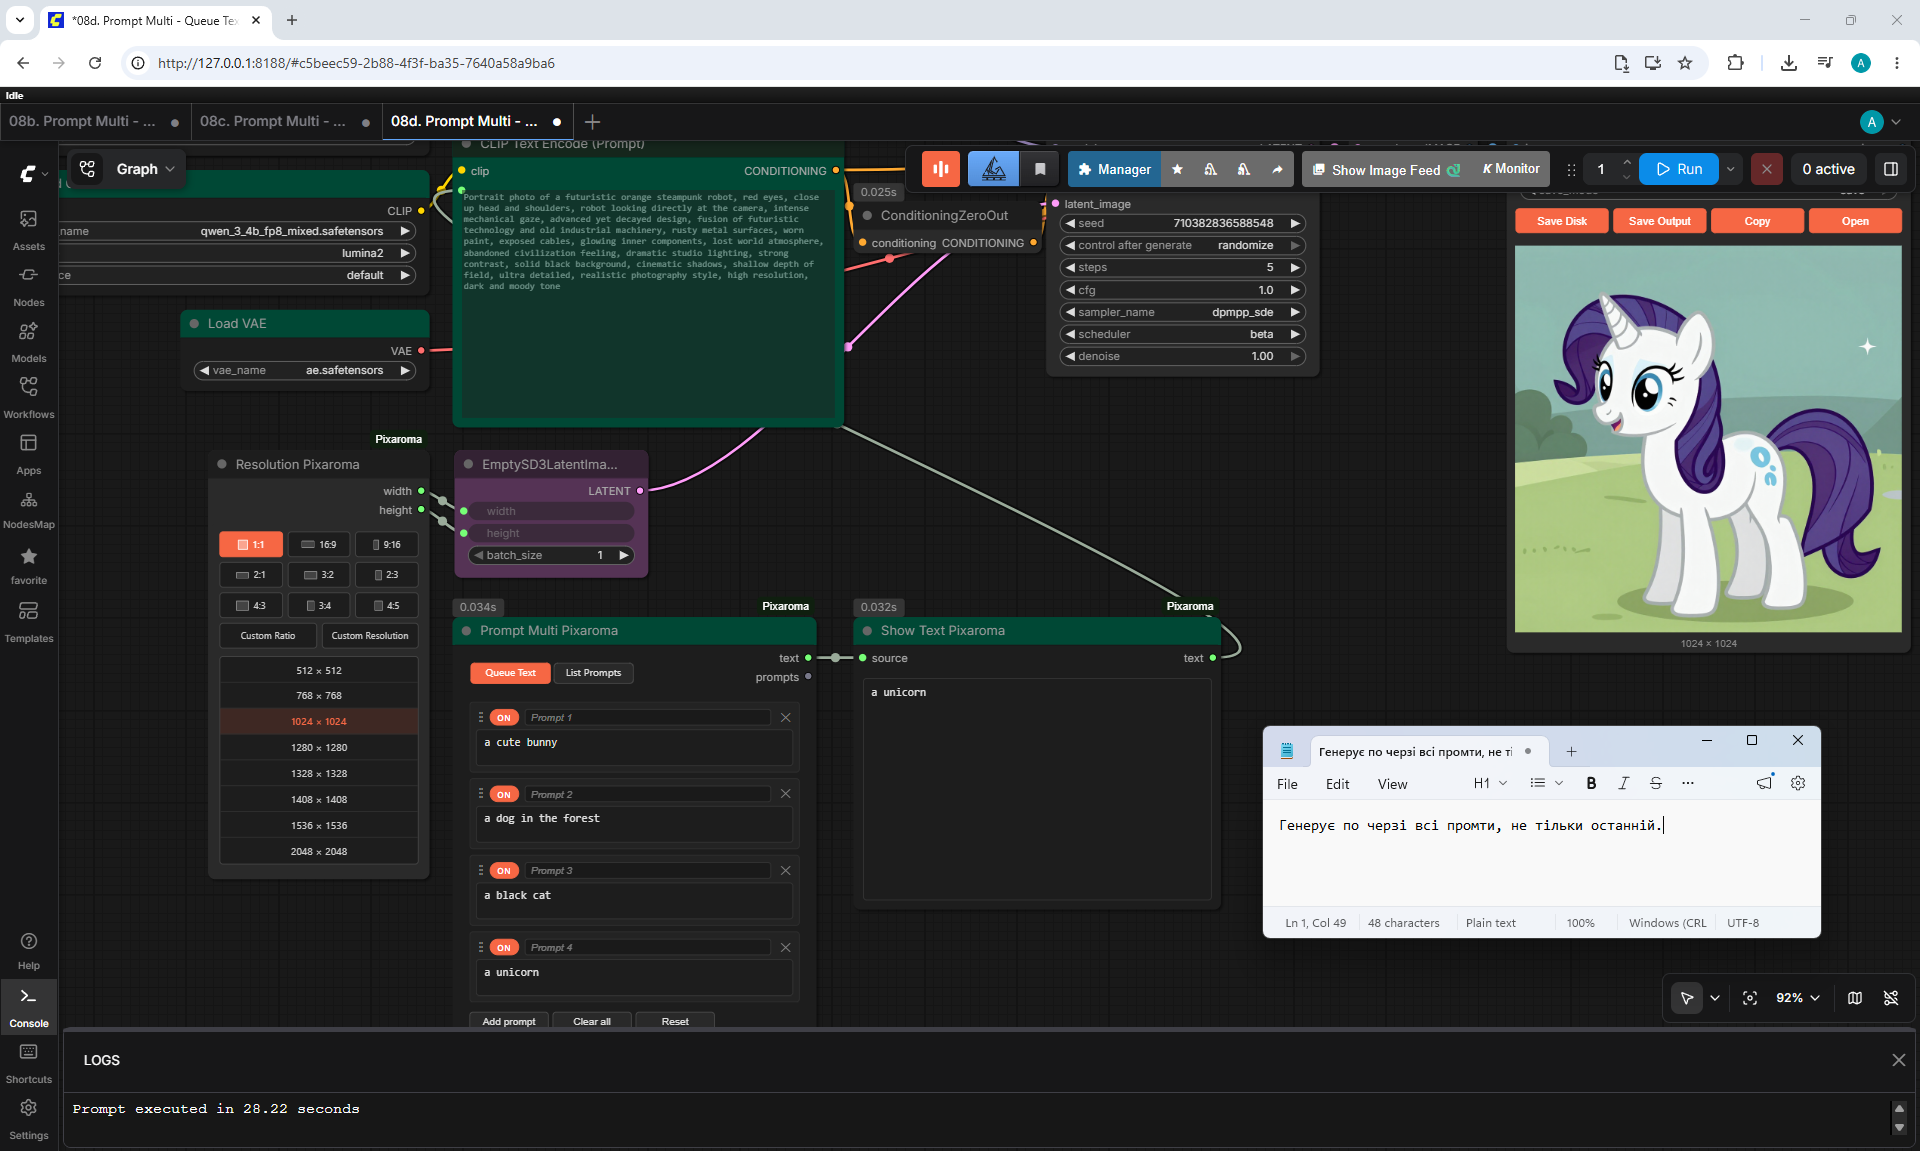This screenshot has width=1920, height=1151.
Task: Open the Workflows sidebar panel
Action: tap(28, 397)
